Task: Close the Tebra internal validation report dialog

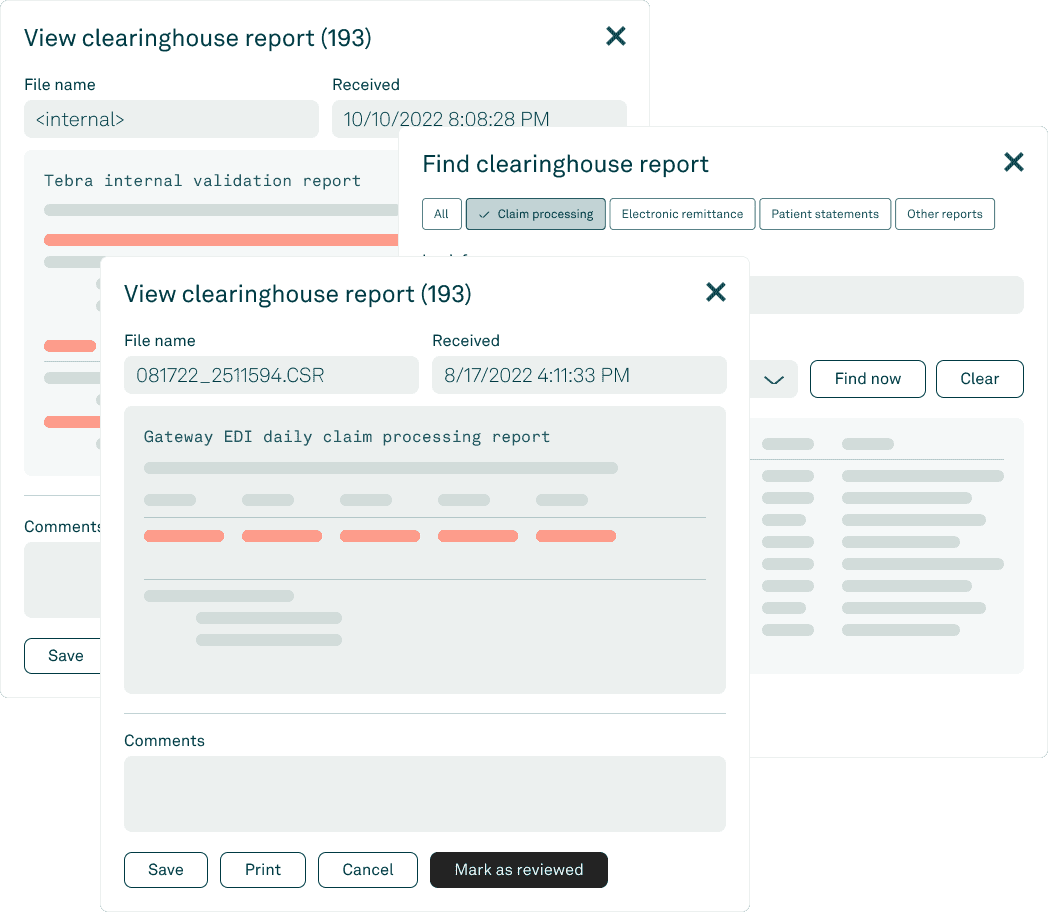Action: [x=616, y=37]
